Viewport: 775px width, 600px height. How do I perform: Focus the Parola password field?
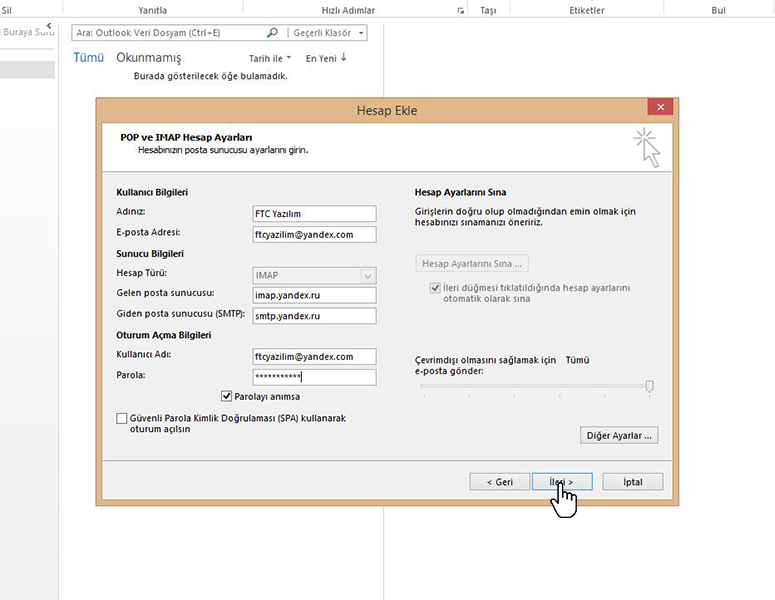[x=314, y=377]
